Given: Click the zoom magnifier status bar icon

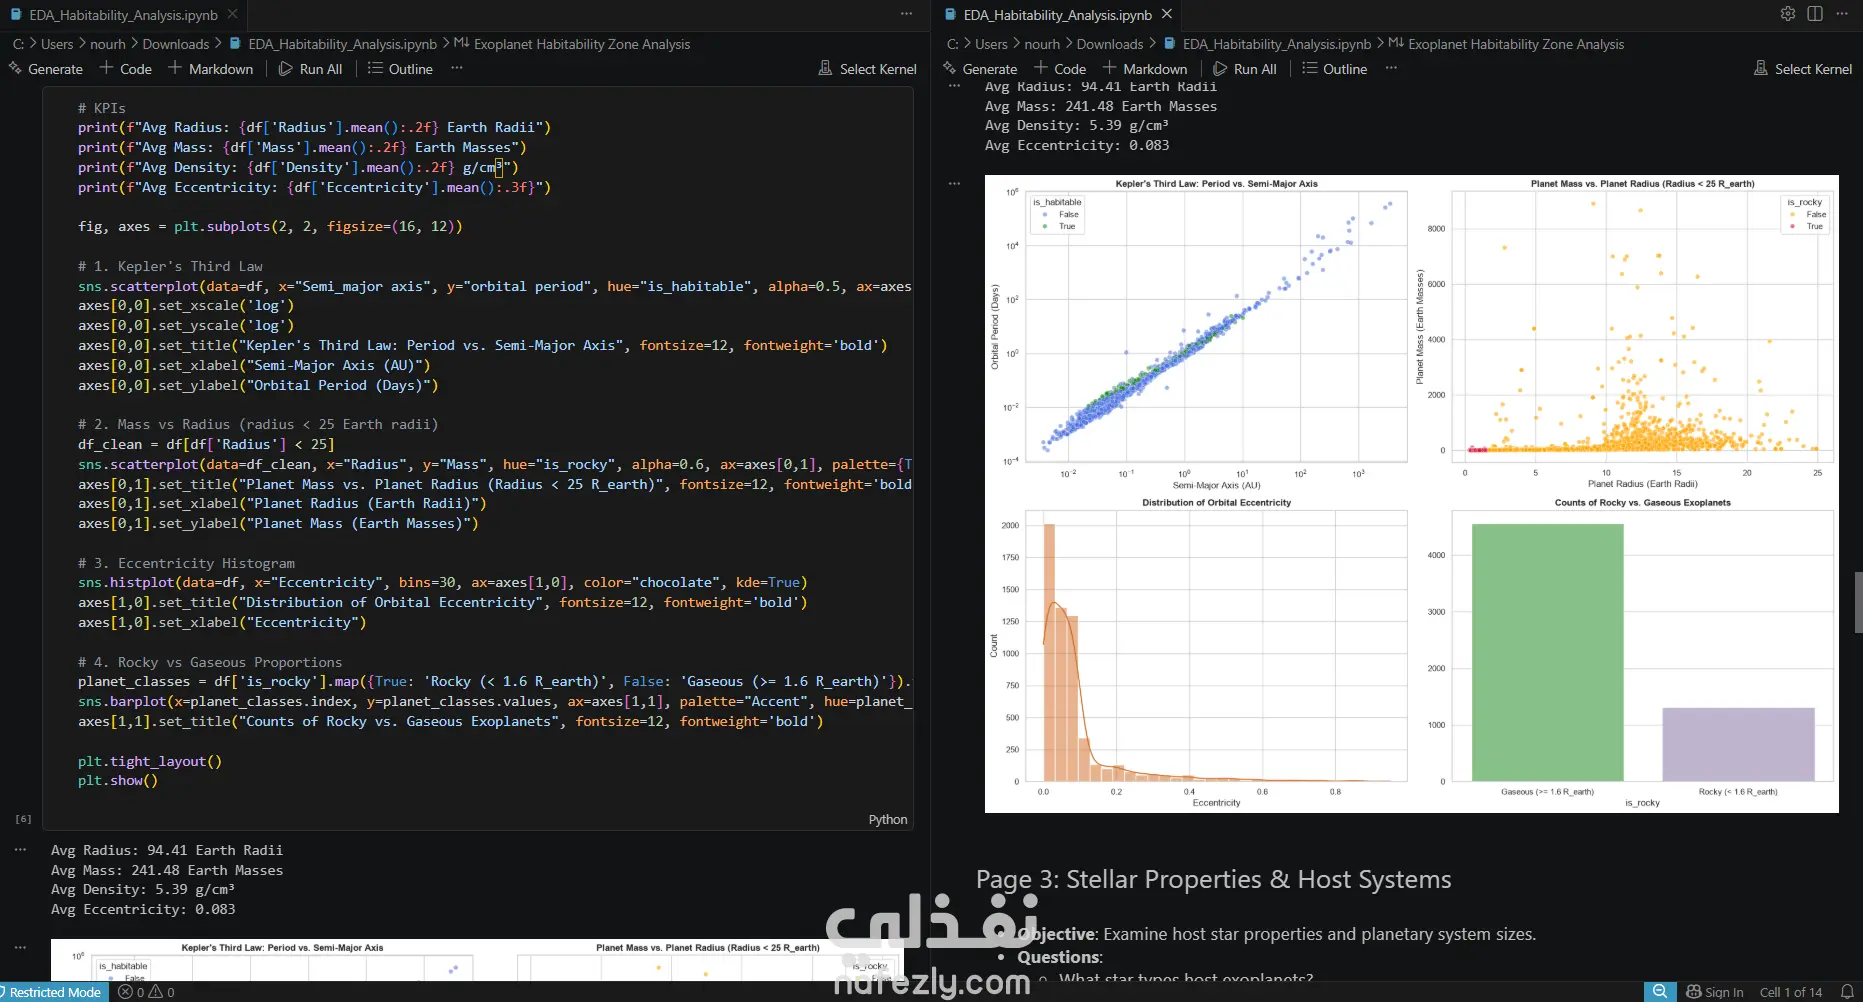Looking at the screenshot, I should point(1660,992).
